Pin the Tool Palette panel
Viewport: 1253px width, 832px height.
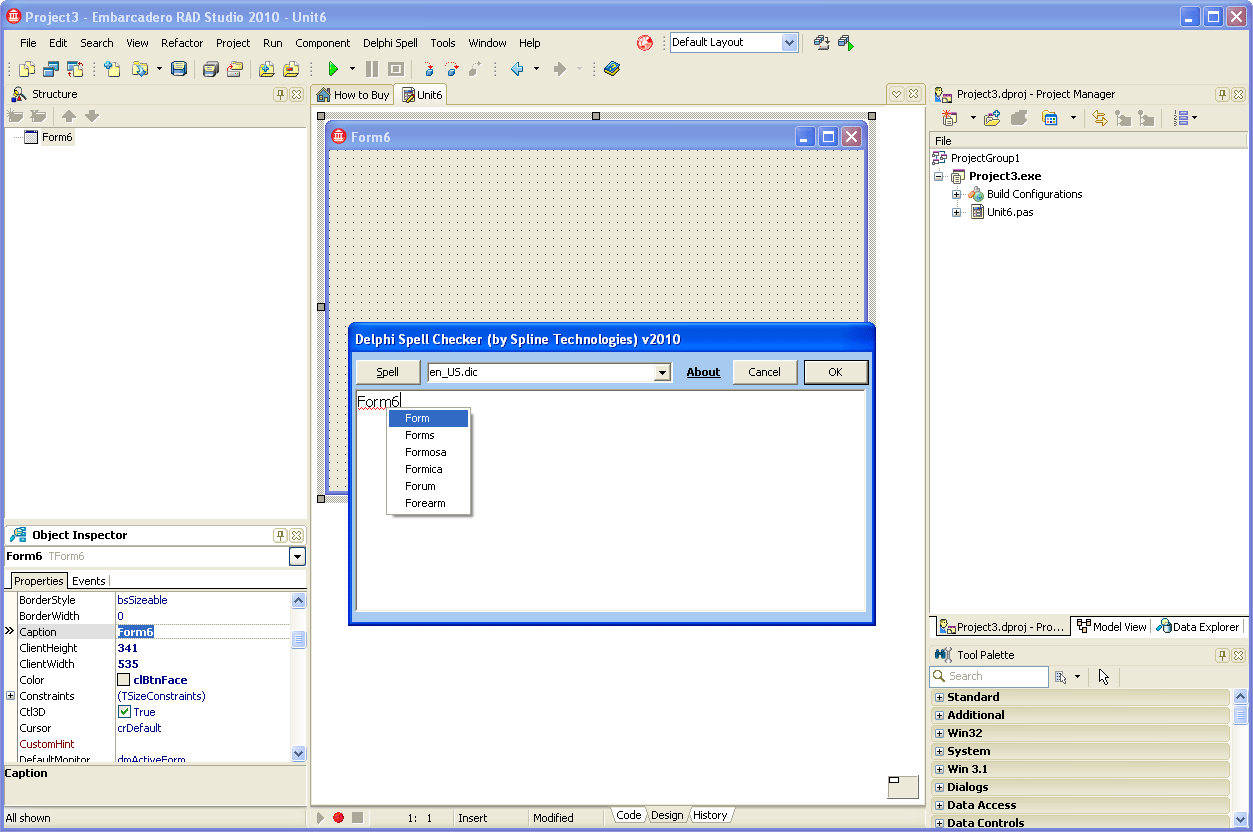click(x=1222, y=655)
